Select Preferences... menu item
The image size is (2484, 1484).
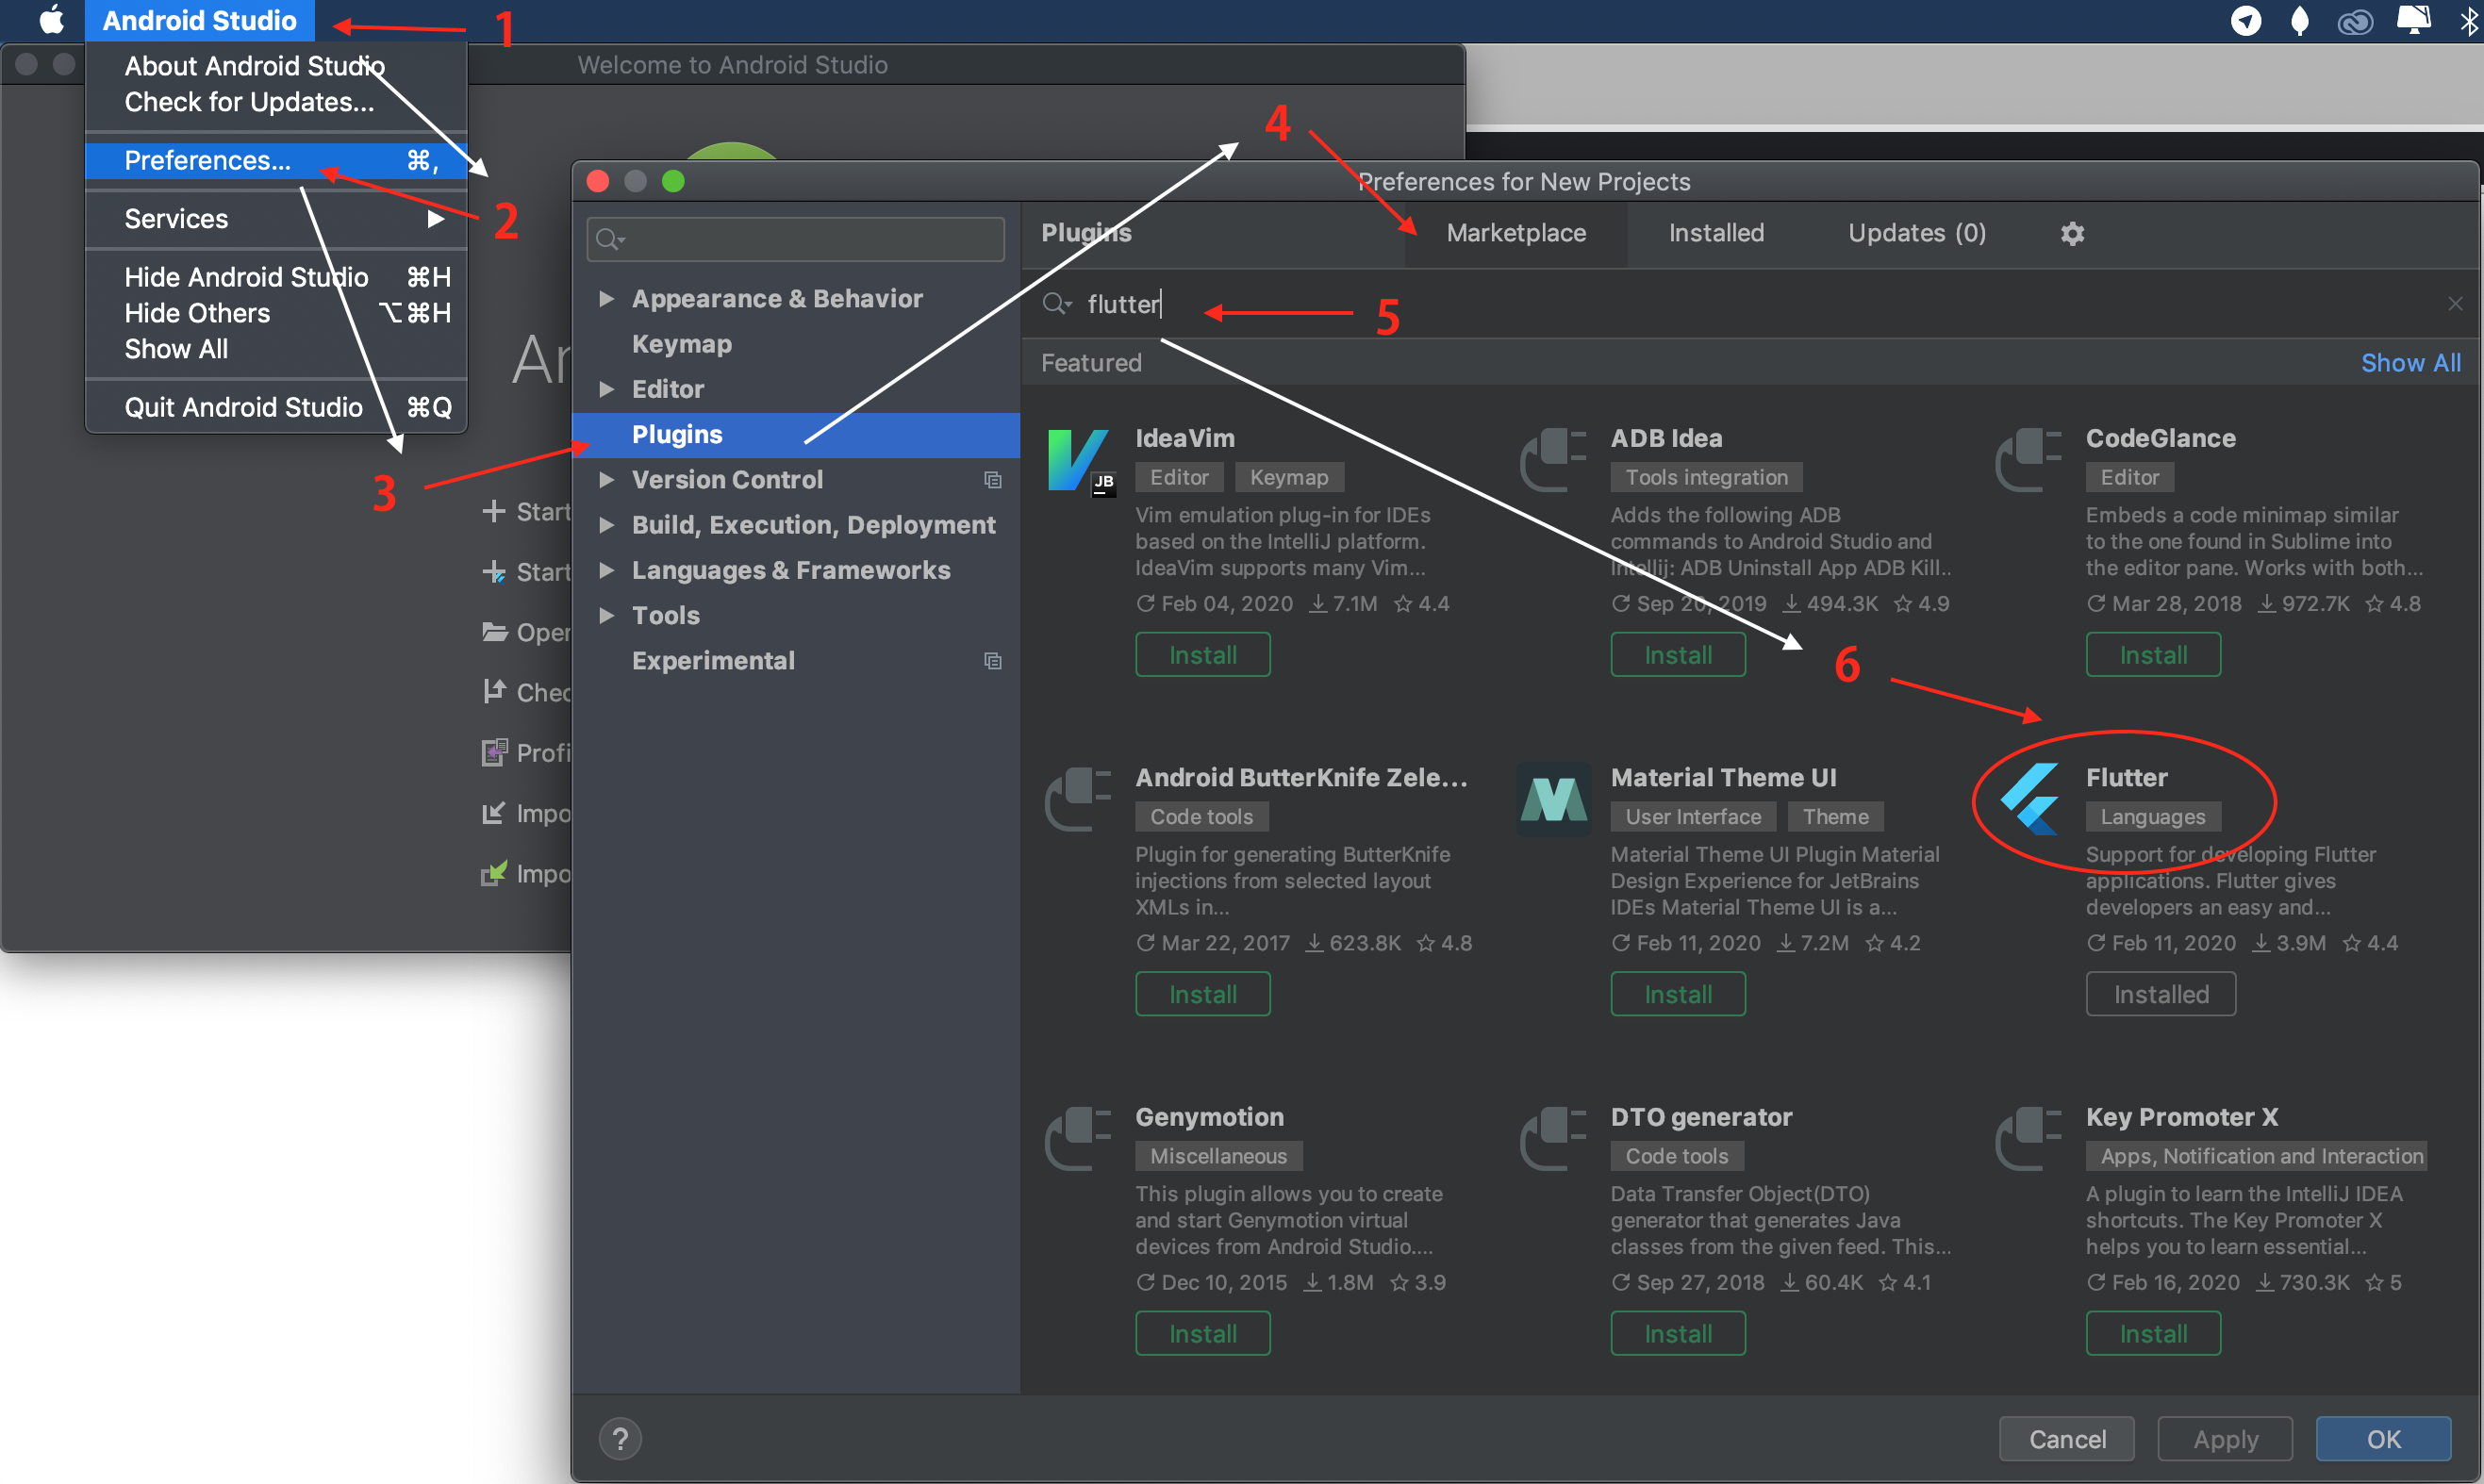(x=276, y=160)
